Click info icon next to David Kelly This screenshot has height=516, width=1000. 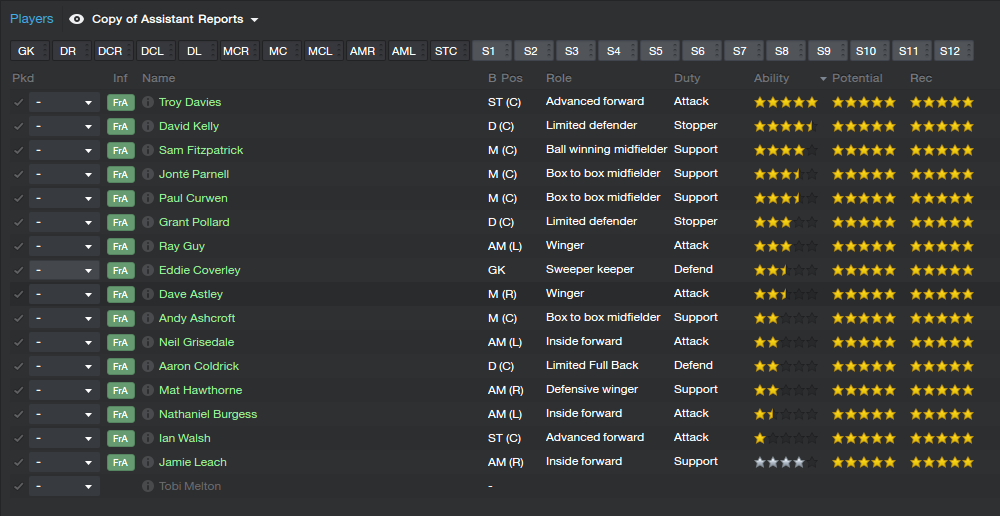click(148, 126)
